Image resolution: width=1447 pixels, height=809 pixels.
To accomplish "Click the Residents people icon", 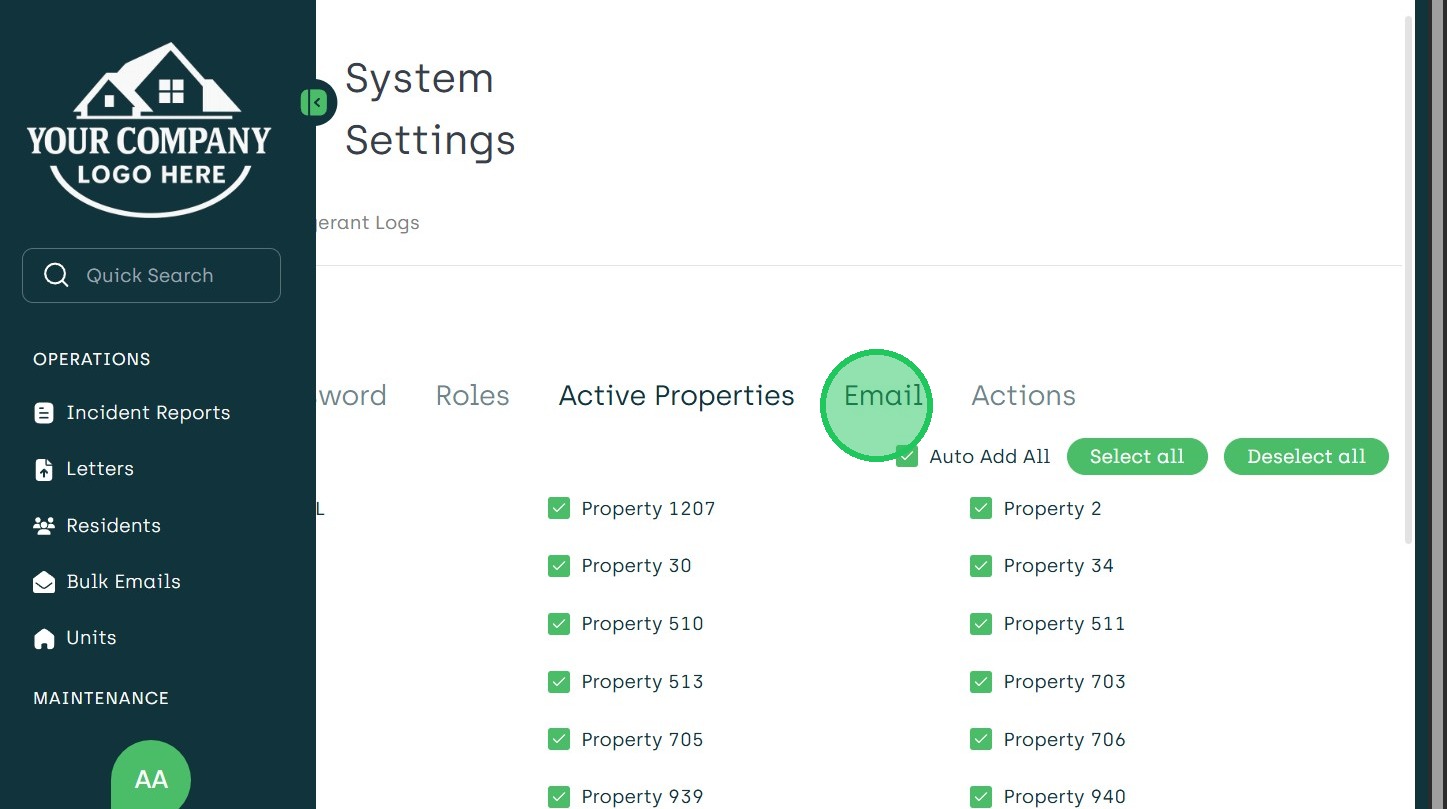I will point(44,526).
